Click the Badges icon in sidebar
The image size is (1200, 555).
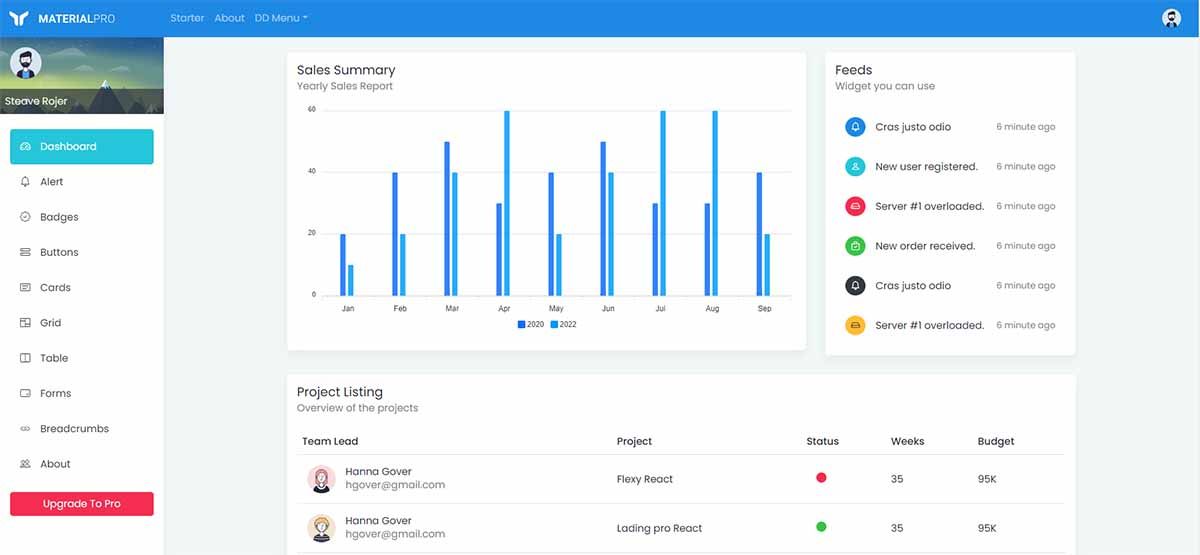click(25, 217)
